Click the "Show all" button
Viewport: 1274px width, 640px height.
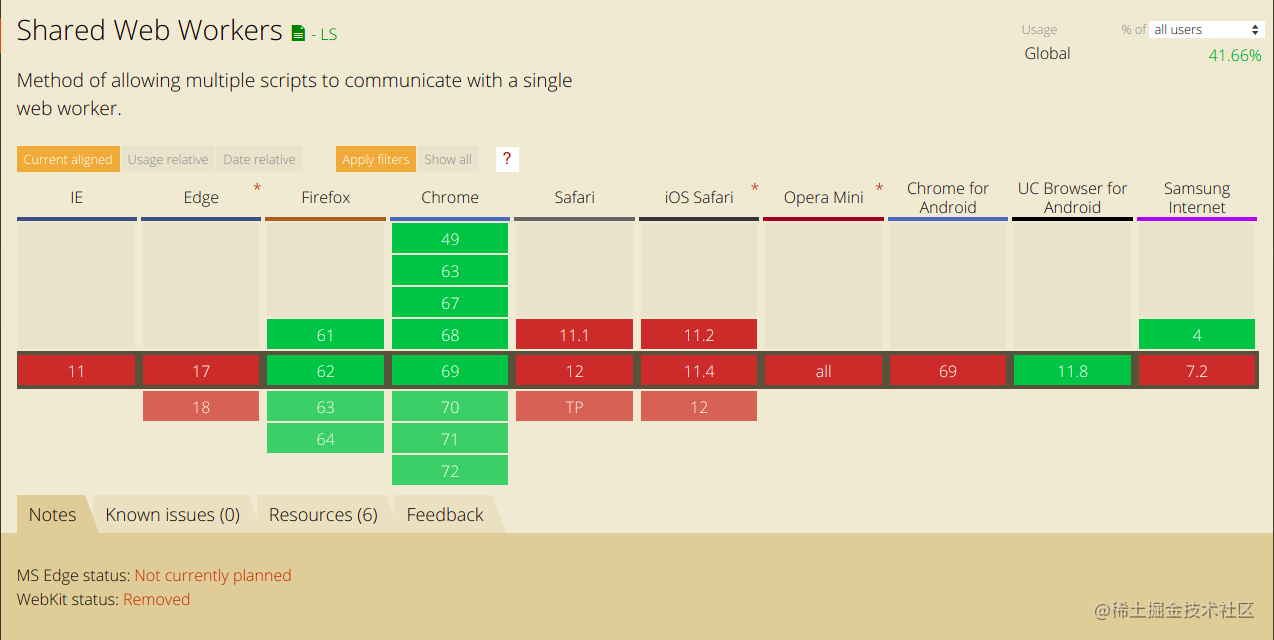[x=447, y=159]
